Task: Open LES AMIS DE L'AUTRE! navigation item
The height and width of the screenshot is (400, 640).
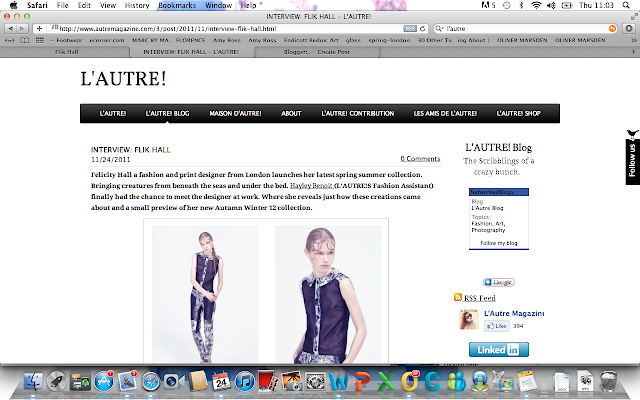Action: tap(445, 113)
